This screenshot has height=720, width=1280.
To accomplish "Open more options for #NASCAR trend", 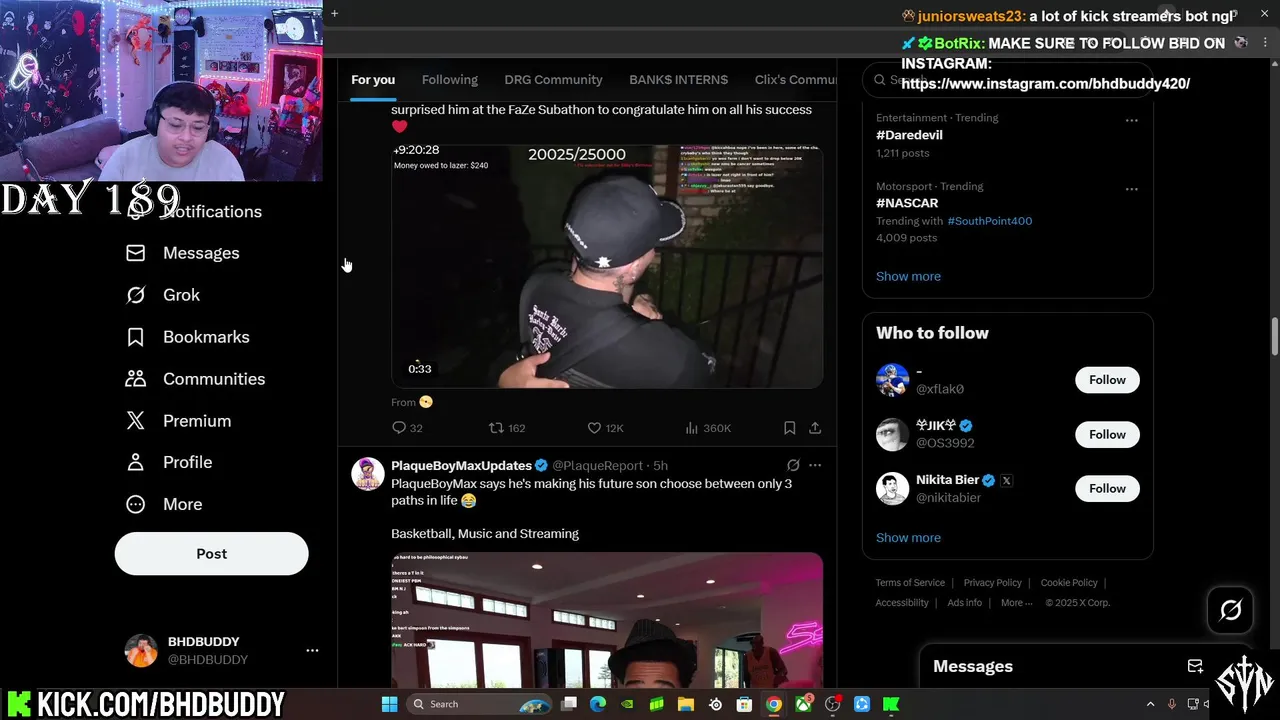I will tap(1131, 189).
